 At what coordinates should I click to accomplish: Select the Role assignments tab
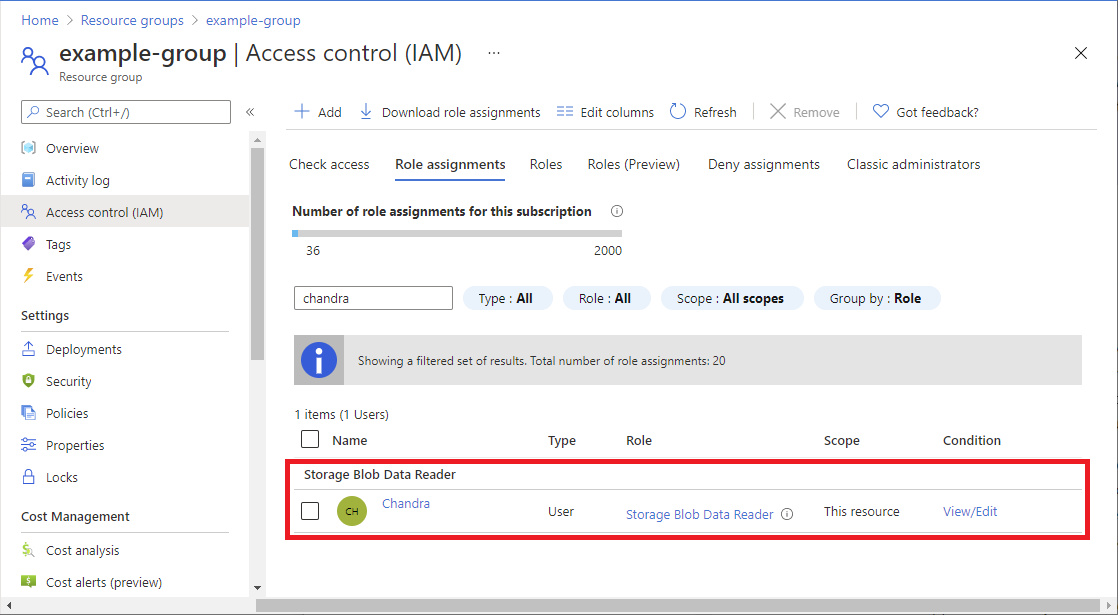(x=450, y=165)
